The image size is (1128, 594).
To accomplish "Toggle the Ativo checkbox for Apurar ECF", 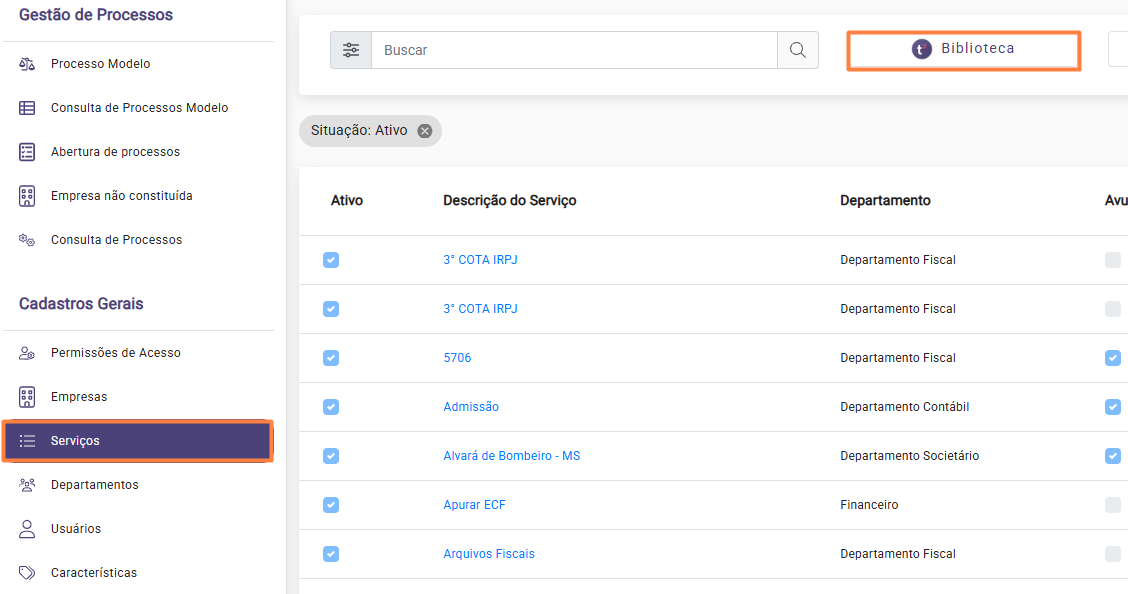I will [x=331, y=505].
